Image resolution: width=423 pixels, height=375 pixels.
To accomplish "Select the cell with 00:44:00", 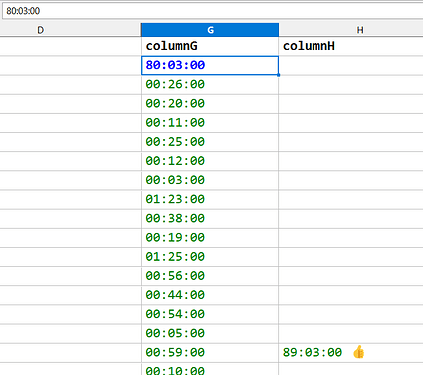I will click(210, 295).
